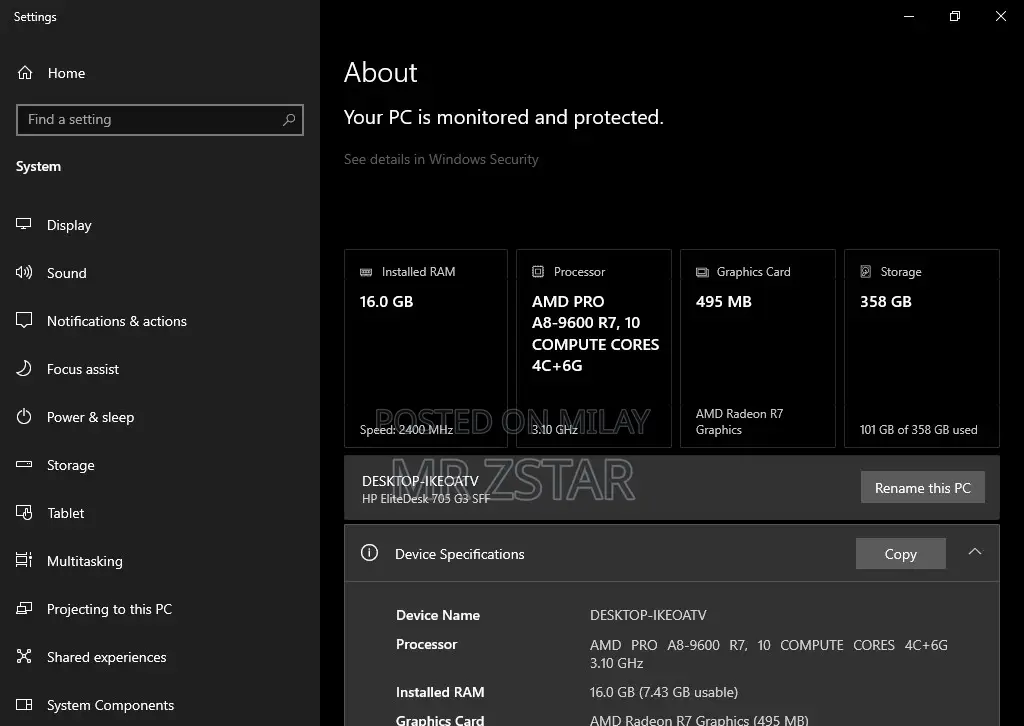Click the Shared experiences icon
This screenshot has width=1024, height=726.
[x=25, y=657]
